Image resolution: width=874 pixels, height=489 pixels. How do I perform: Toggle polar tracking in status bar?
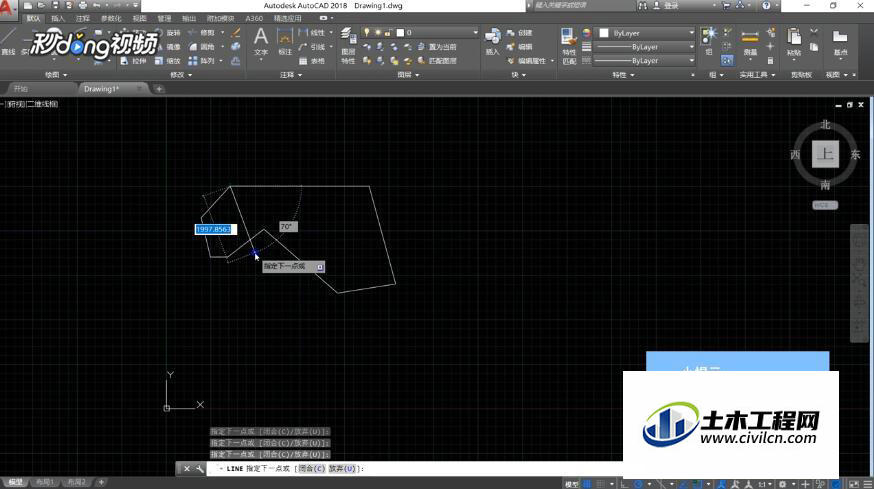point(638,484)
